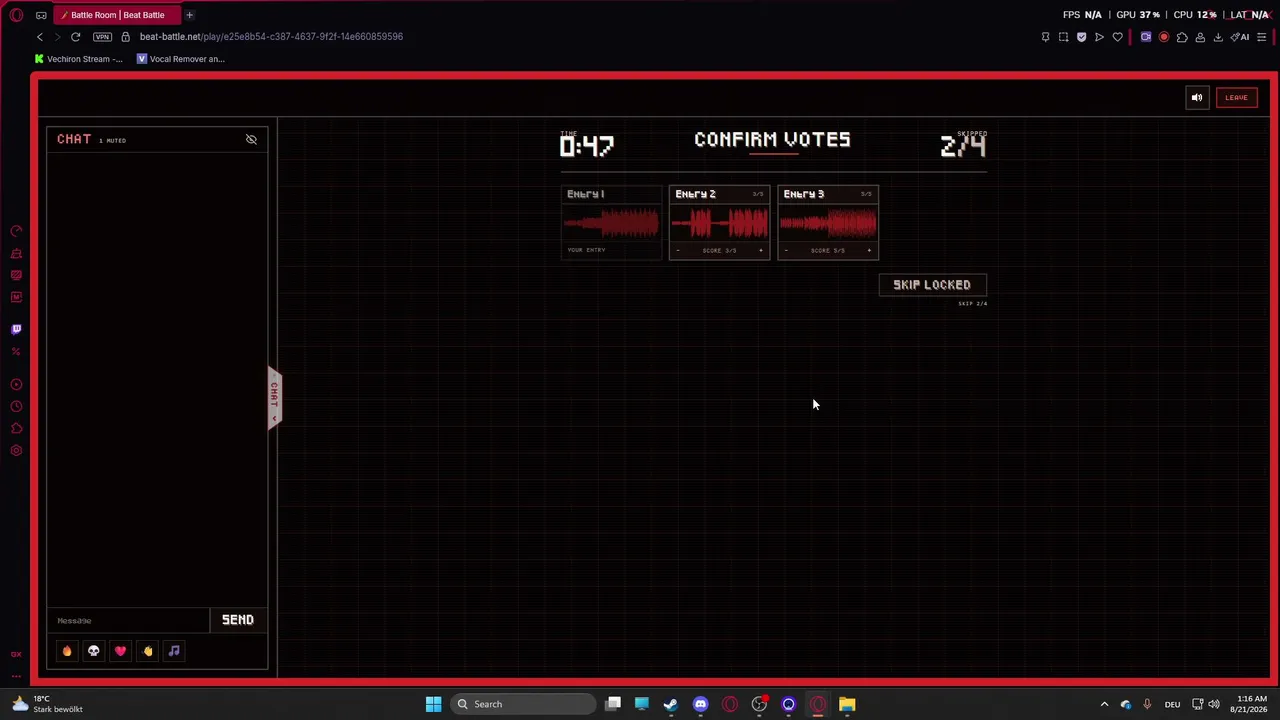Click the red record button in the toolbar
The width and height of the screenshot is (1280, 720).
pyautogui.click(x=1164, y=37)
